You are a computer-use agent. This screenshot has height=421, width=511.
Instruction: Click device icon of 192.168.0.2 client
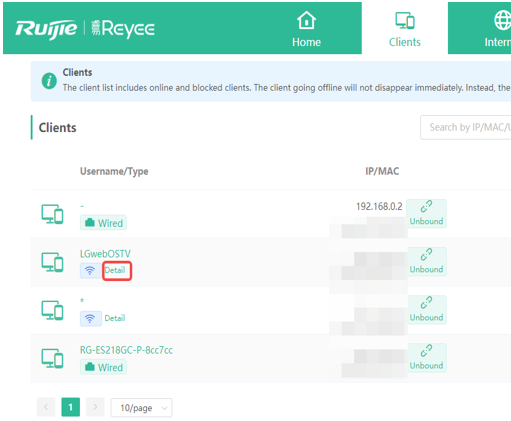pos(52,214)
